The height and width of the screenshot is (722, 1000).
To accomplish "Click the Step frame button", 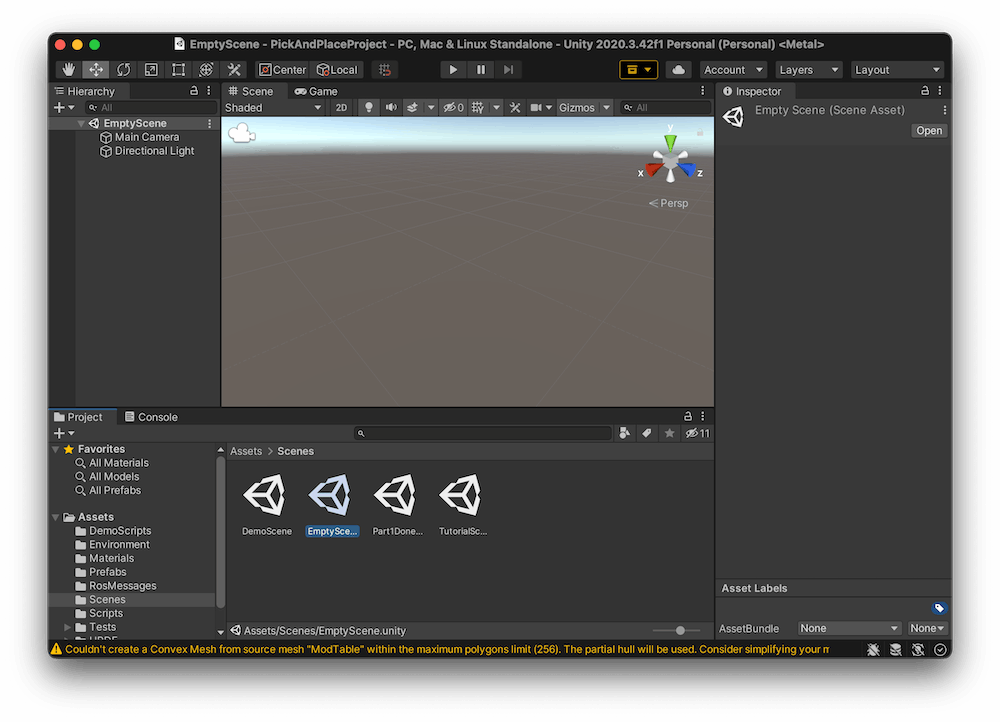I will [508, 70].
